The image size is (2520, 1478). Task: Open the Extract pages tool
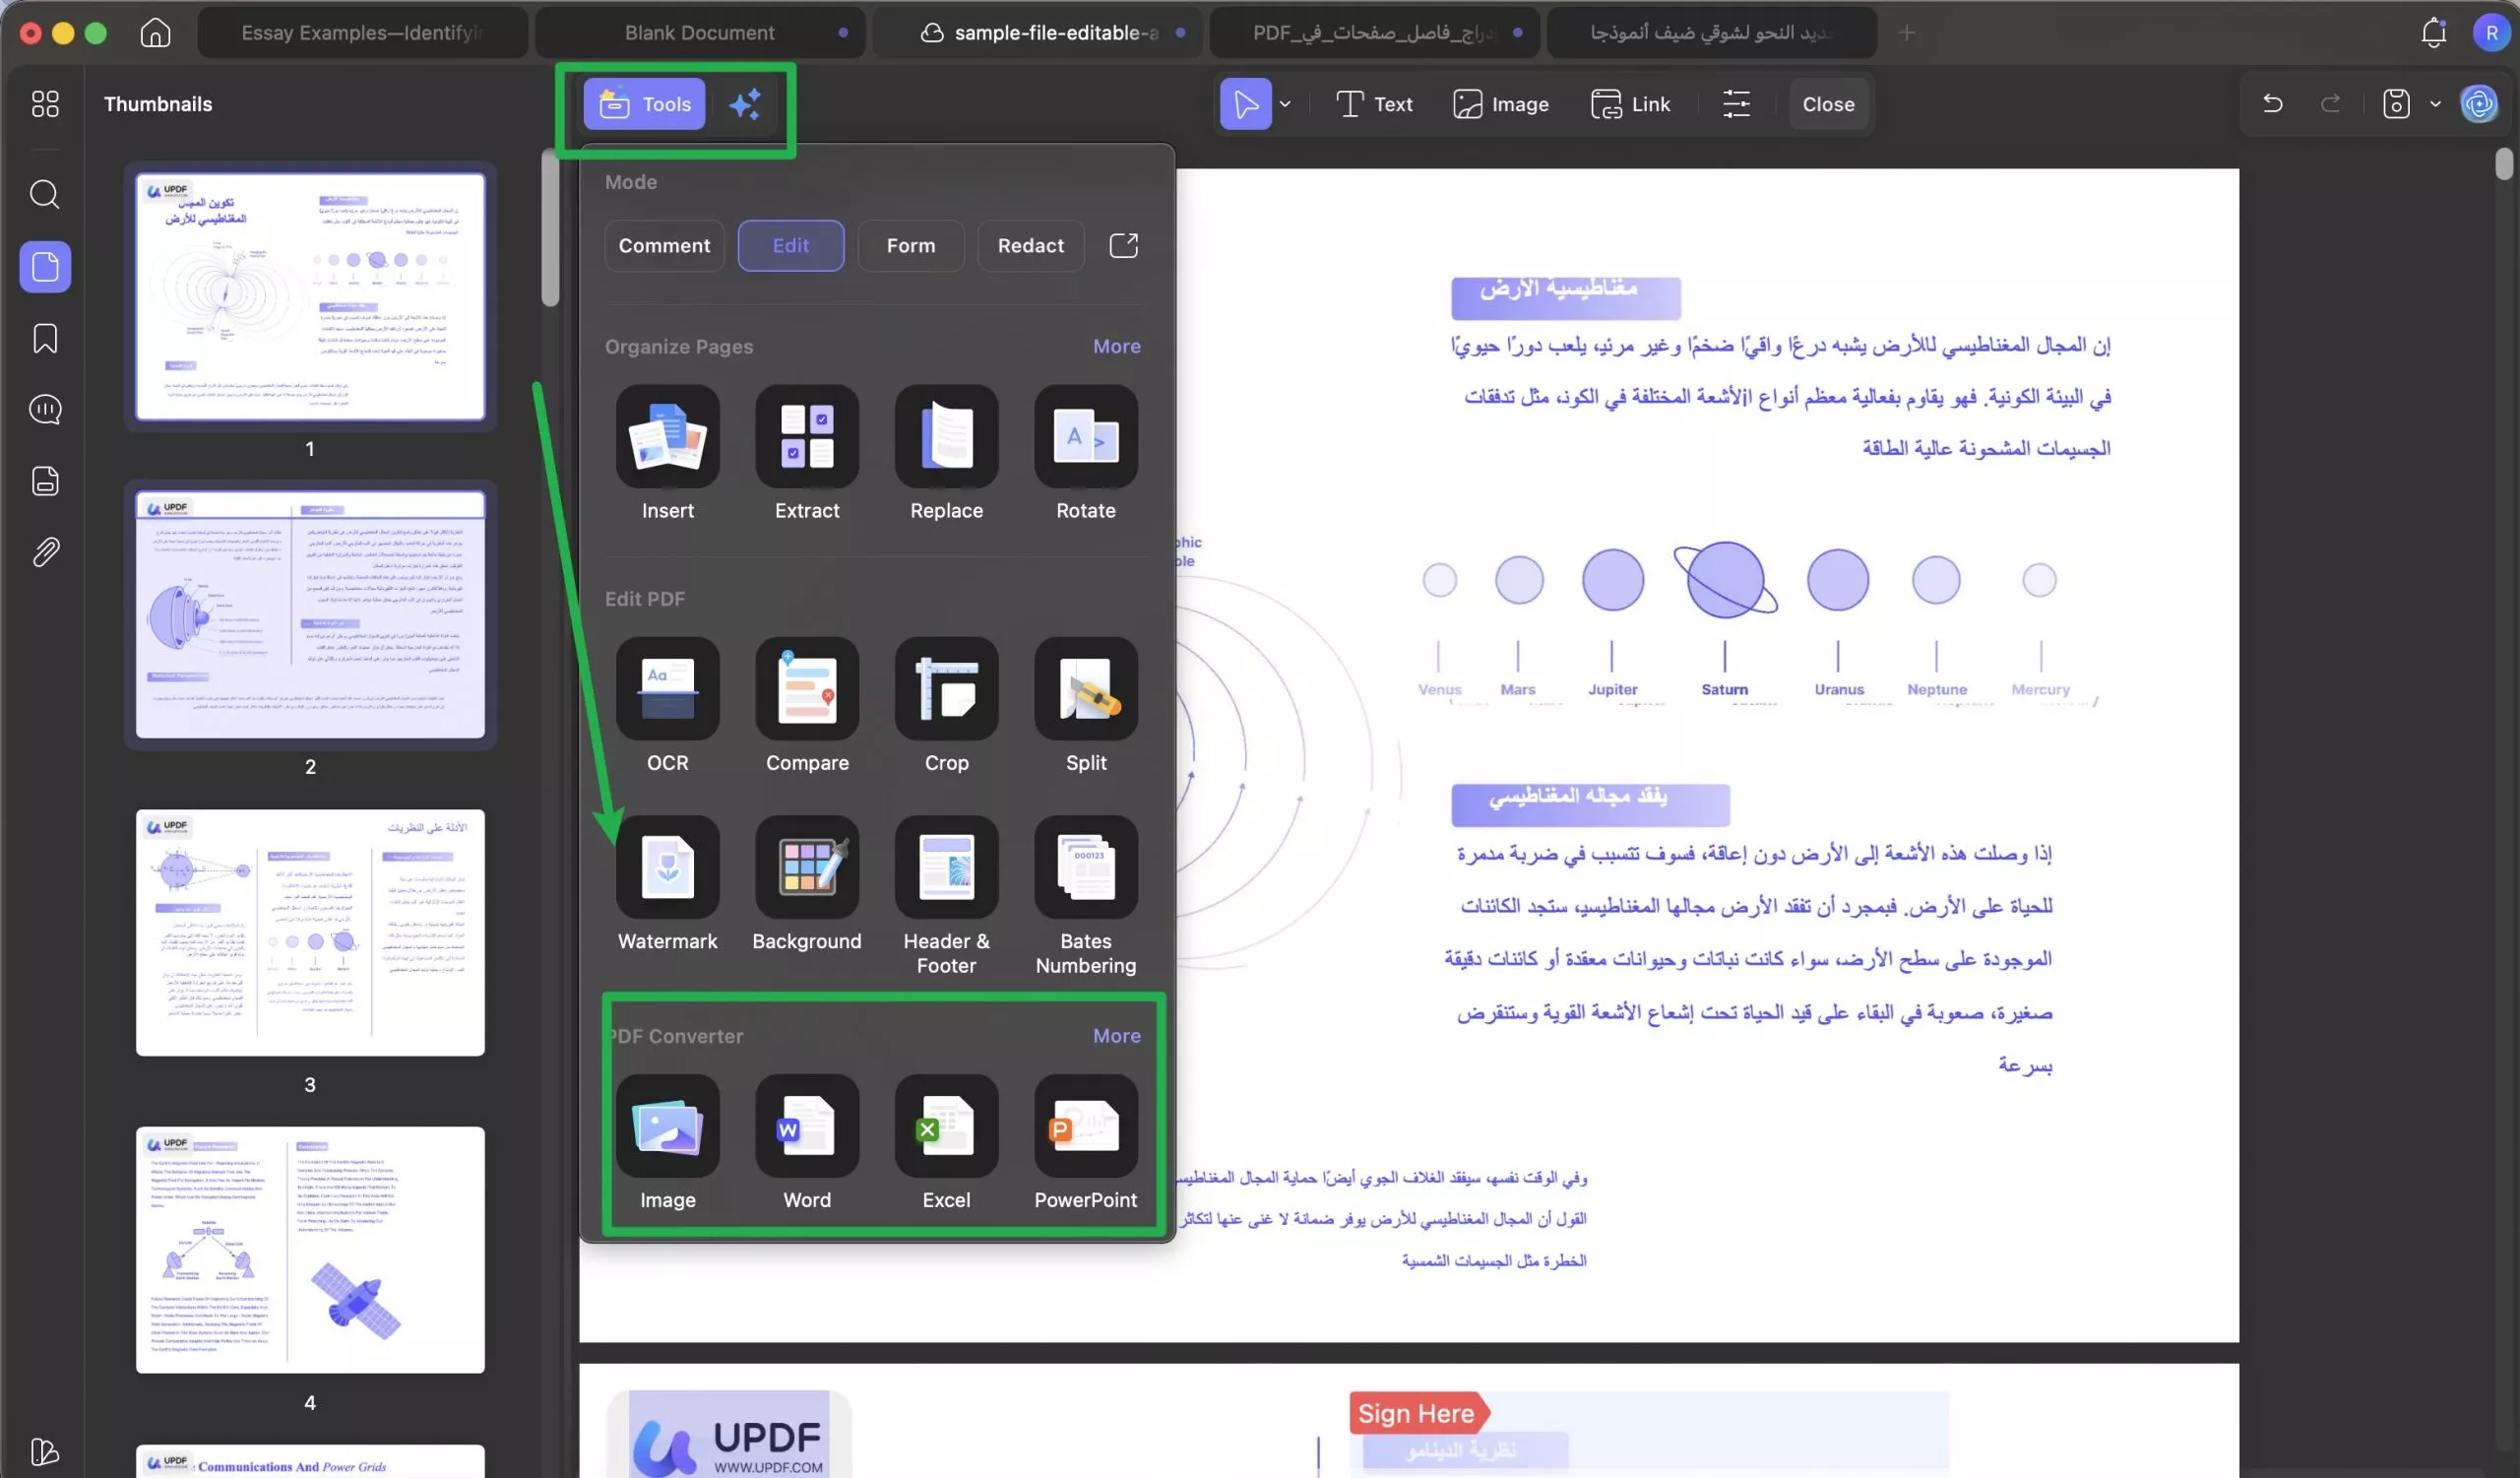click(807, 454)
